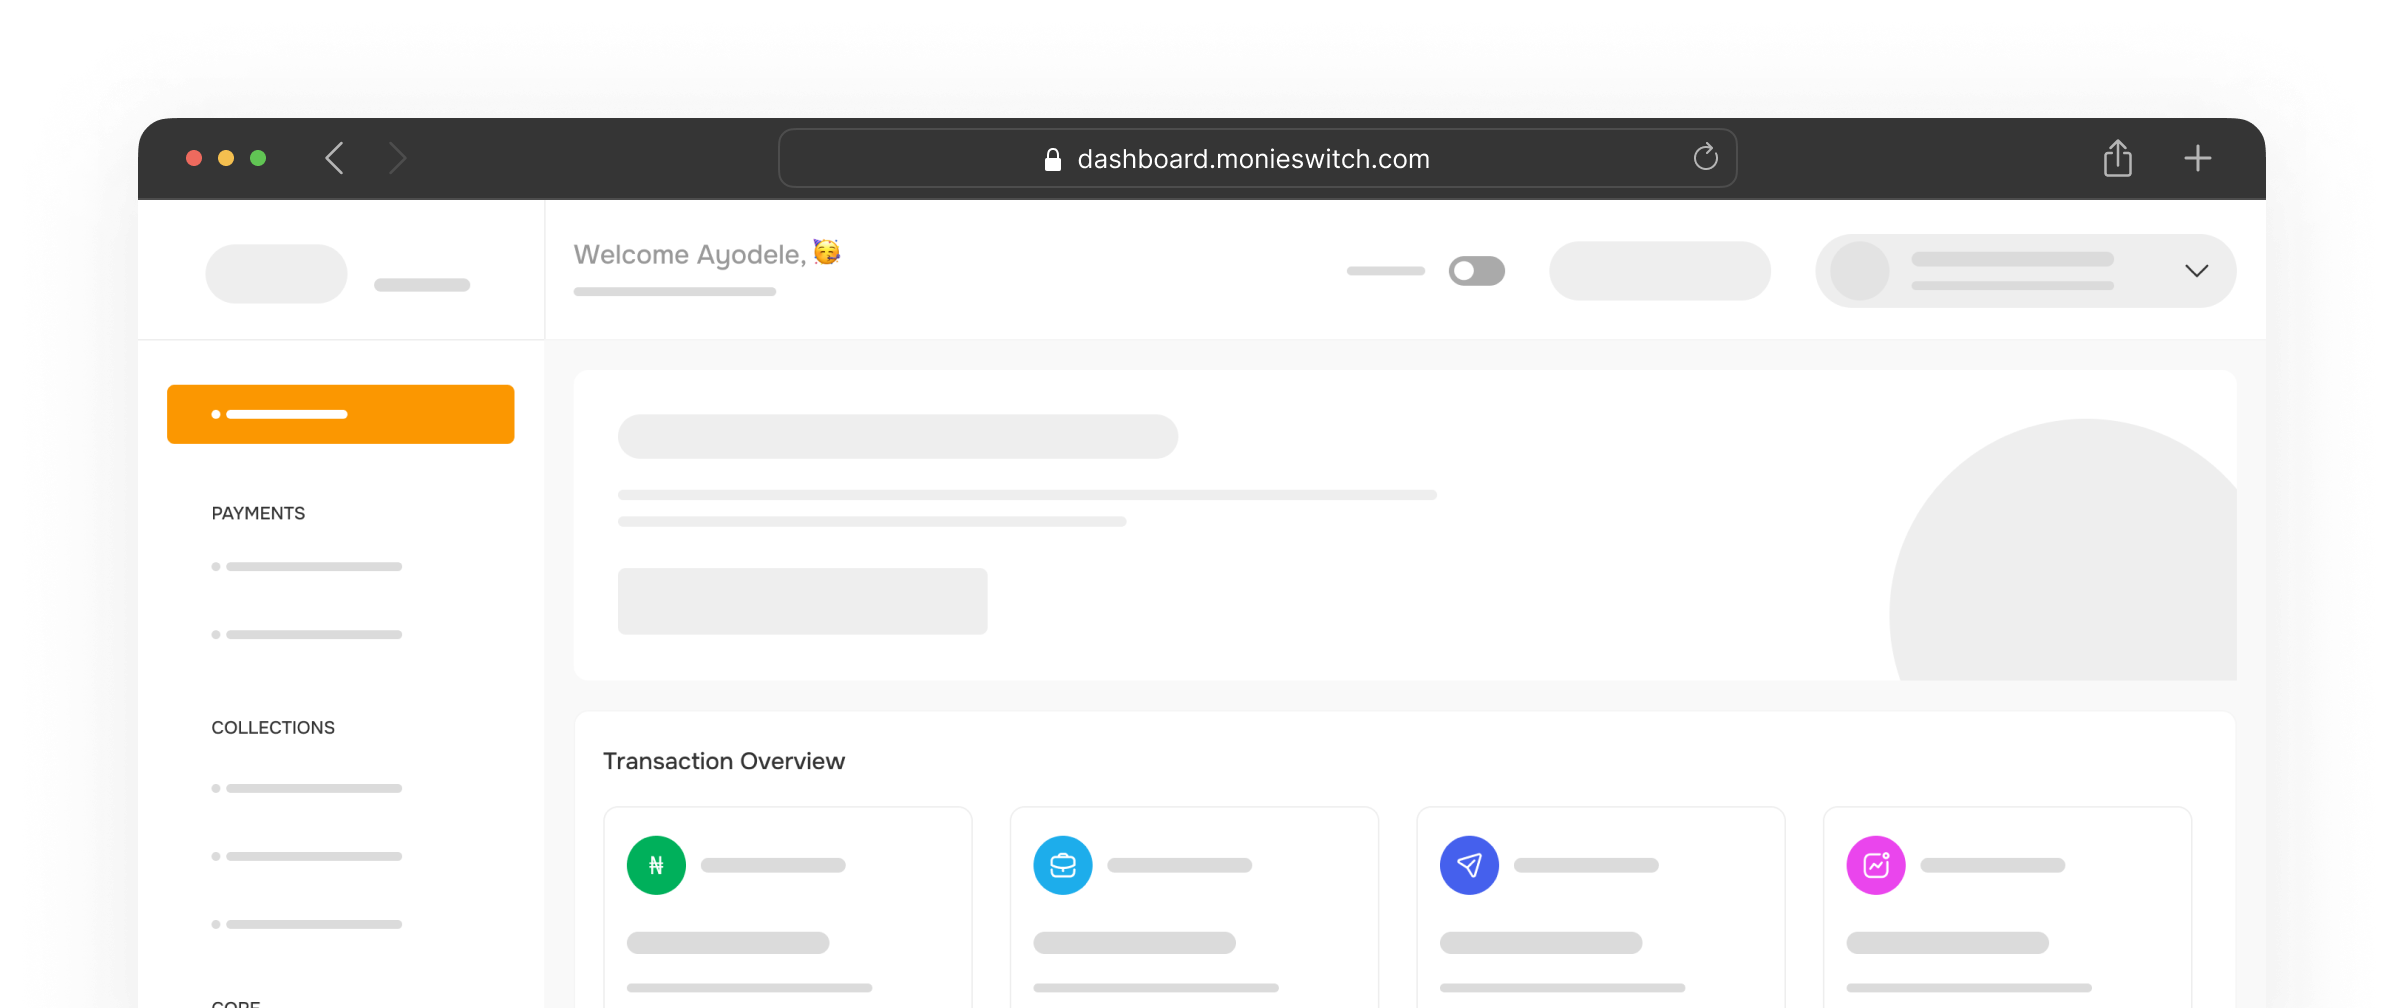The height and width of the screenshot is (1008, 2404).
Task: Click the browser back arrow
Action: click(x=335, y=158)
